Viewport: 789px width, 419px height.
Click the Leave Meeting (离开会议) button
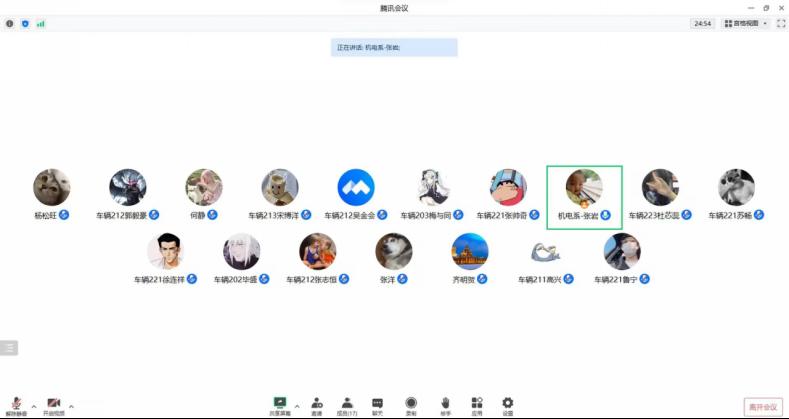click(x=763, y=407)
